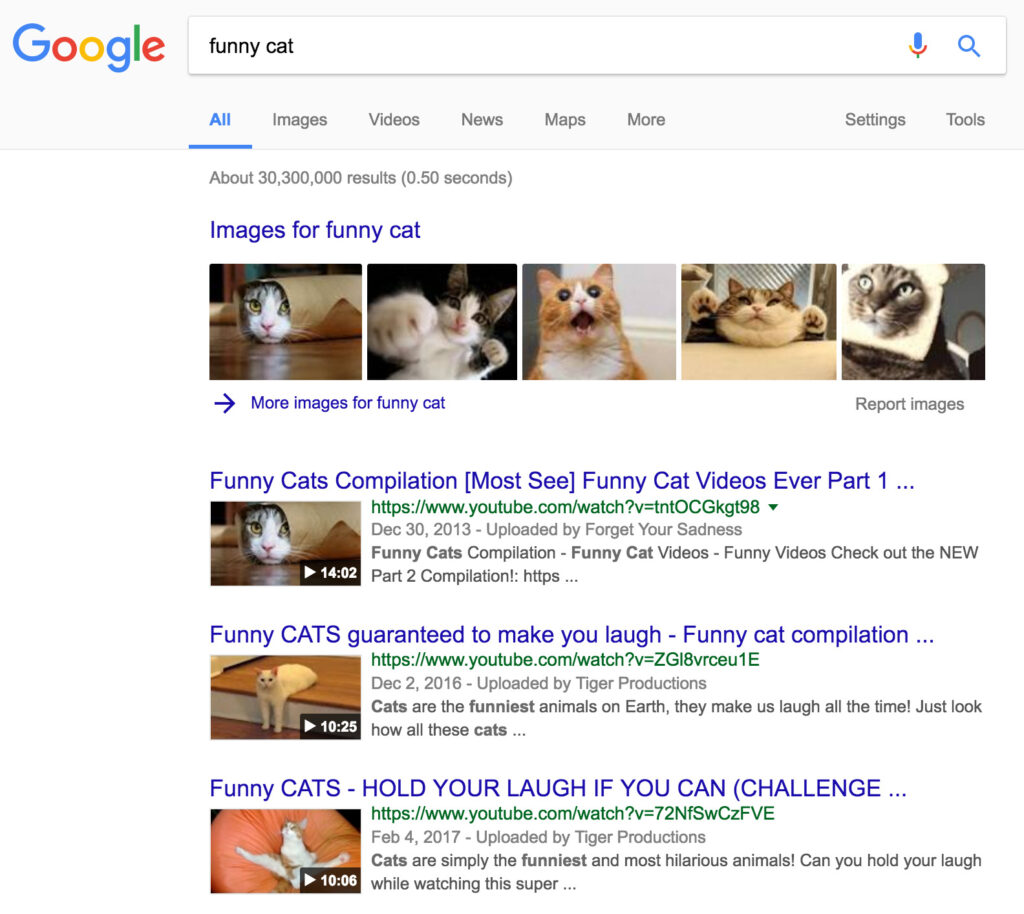
Task: Open Funny Cats Compilation Part 1 result
Action: (561, 481)
